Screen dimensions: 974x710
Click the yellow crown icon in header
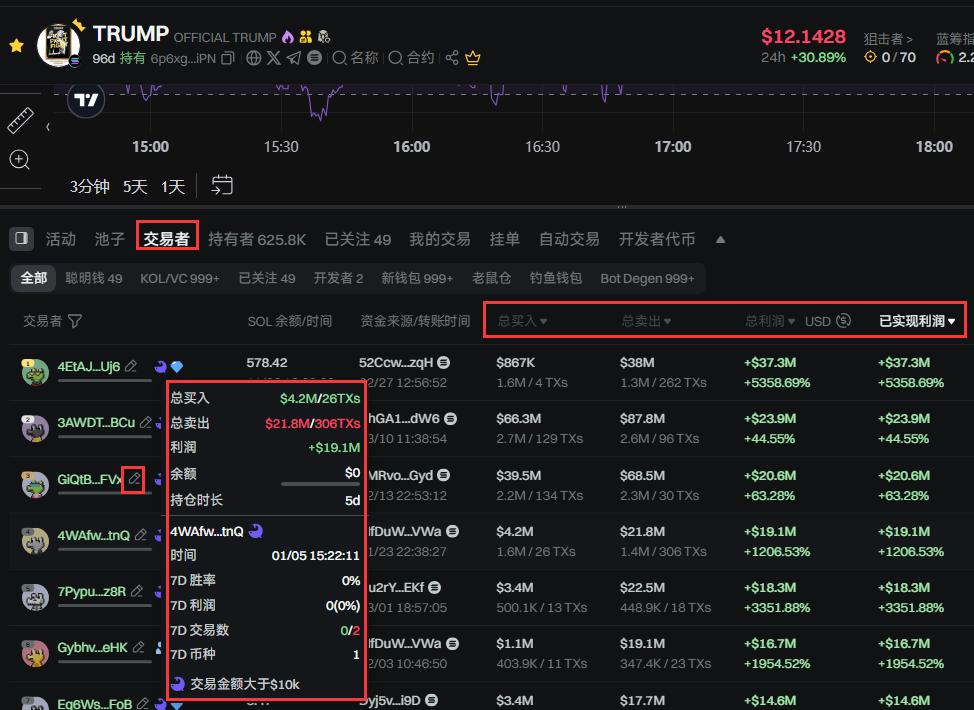(473, 58)
